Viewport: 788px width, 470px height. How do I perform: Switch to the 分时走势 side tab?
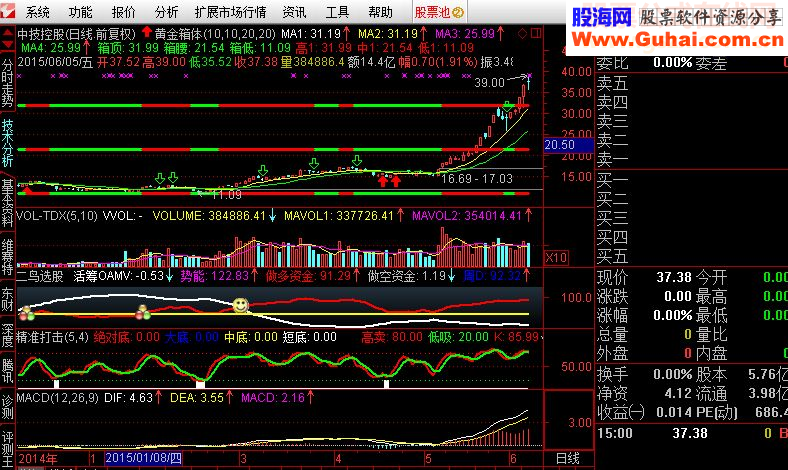pyautogui.click(x=7, y=83)
